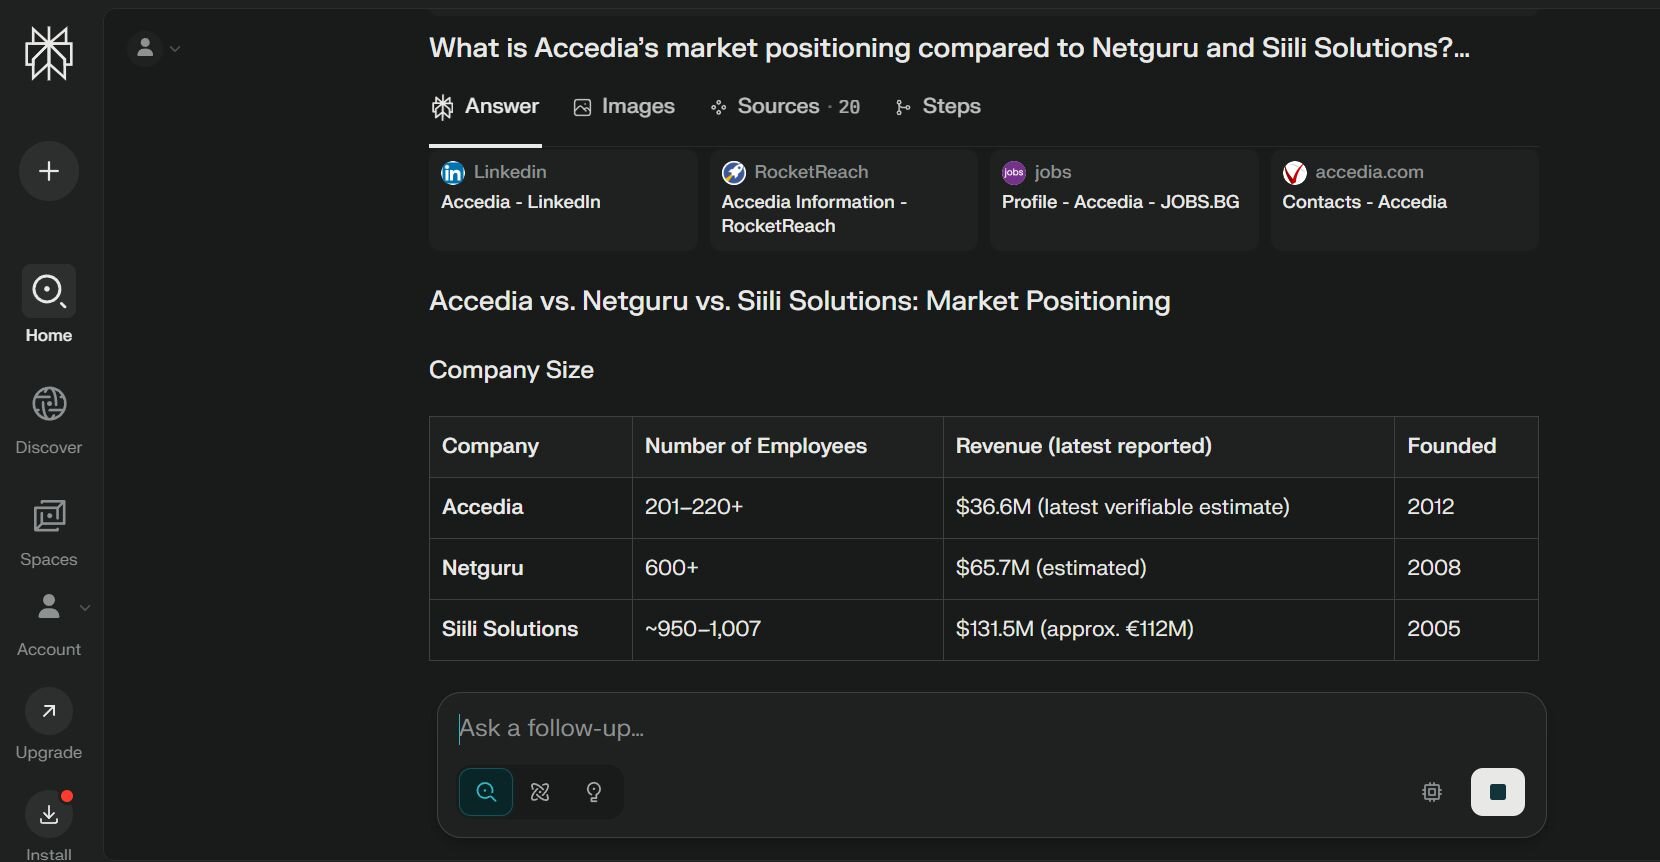This screenshot has height=862, width=1660.
Task: Click the Company column header
Action: [x=531, y=446]
